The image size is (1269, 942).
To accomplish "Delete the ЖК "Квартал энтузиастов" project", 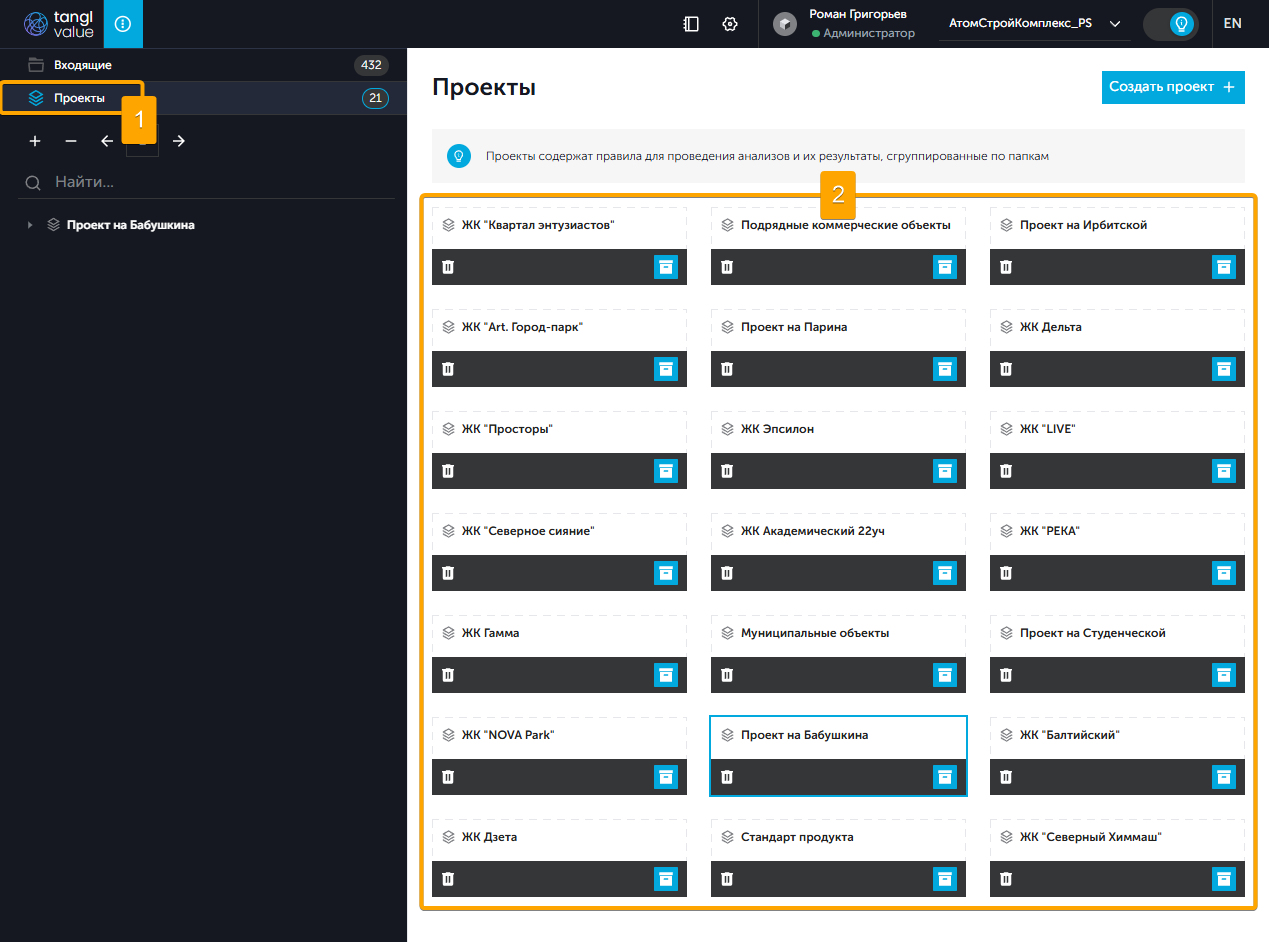I will click(448, 267).
